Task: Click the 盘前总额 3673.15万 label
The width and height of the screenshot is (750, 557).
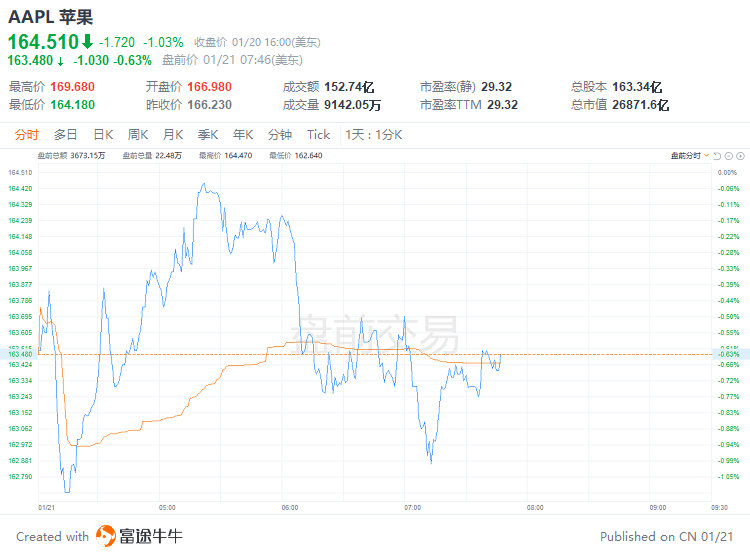Action: (x=71, y=155)
